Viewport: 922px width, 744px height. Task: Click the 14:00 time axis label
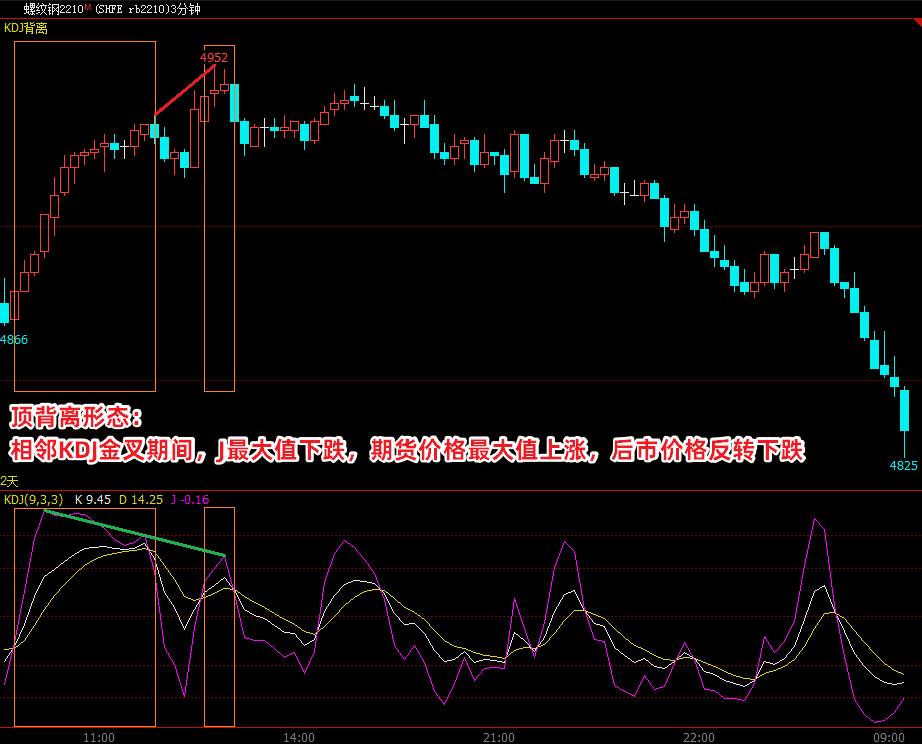click(299, 738)
